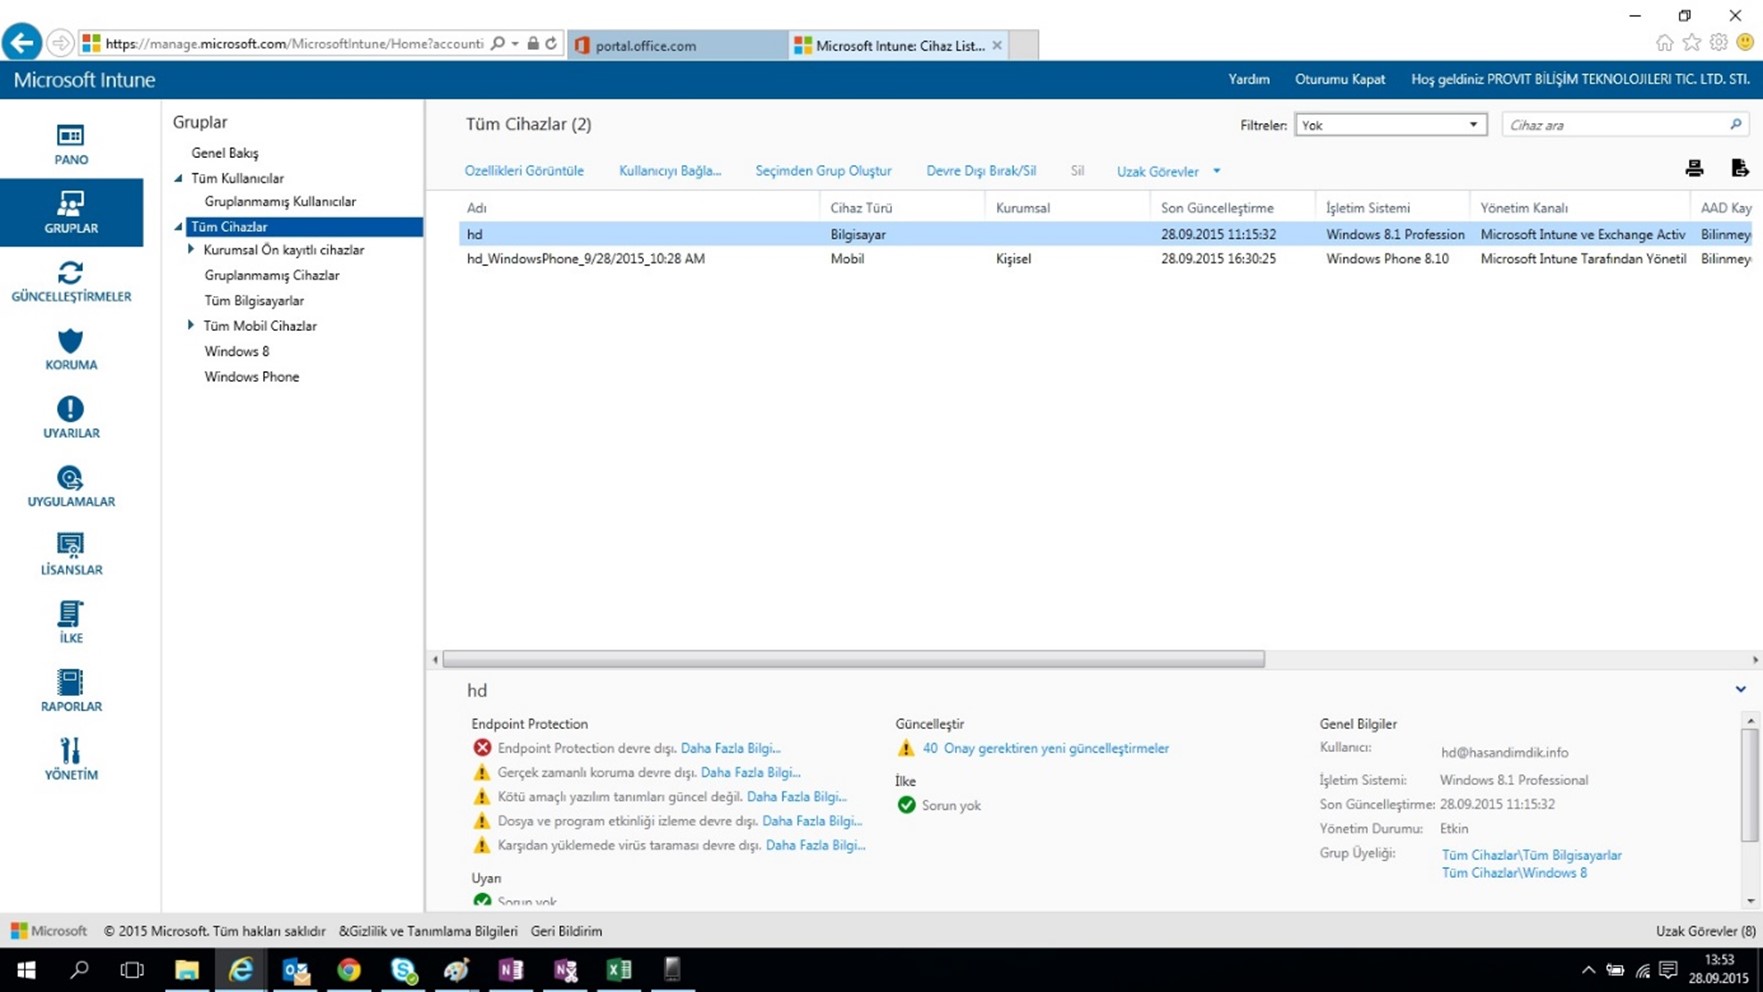Screen dimensions: 1763x992
Task: Open Skype from the taskbar
Action: 403,970
